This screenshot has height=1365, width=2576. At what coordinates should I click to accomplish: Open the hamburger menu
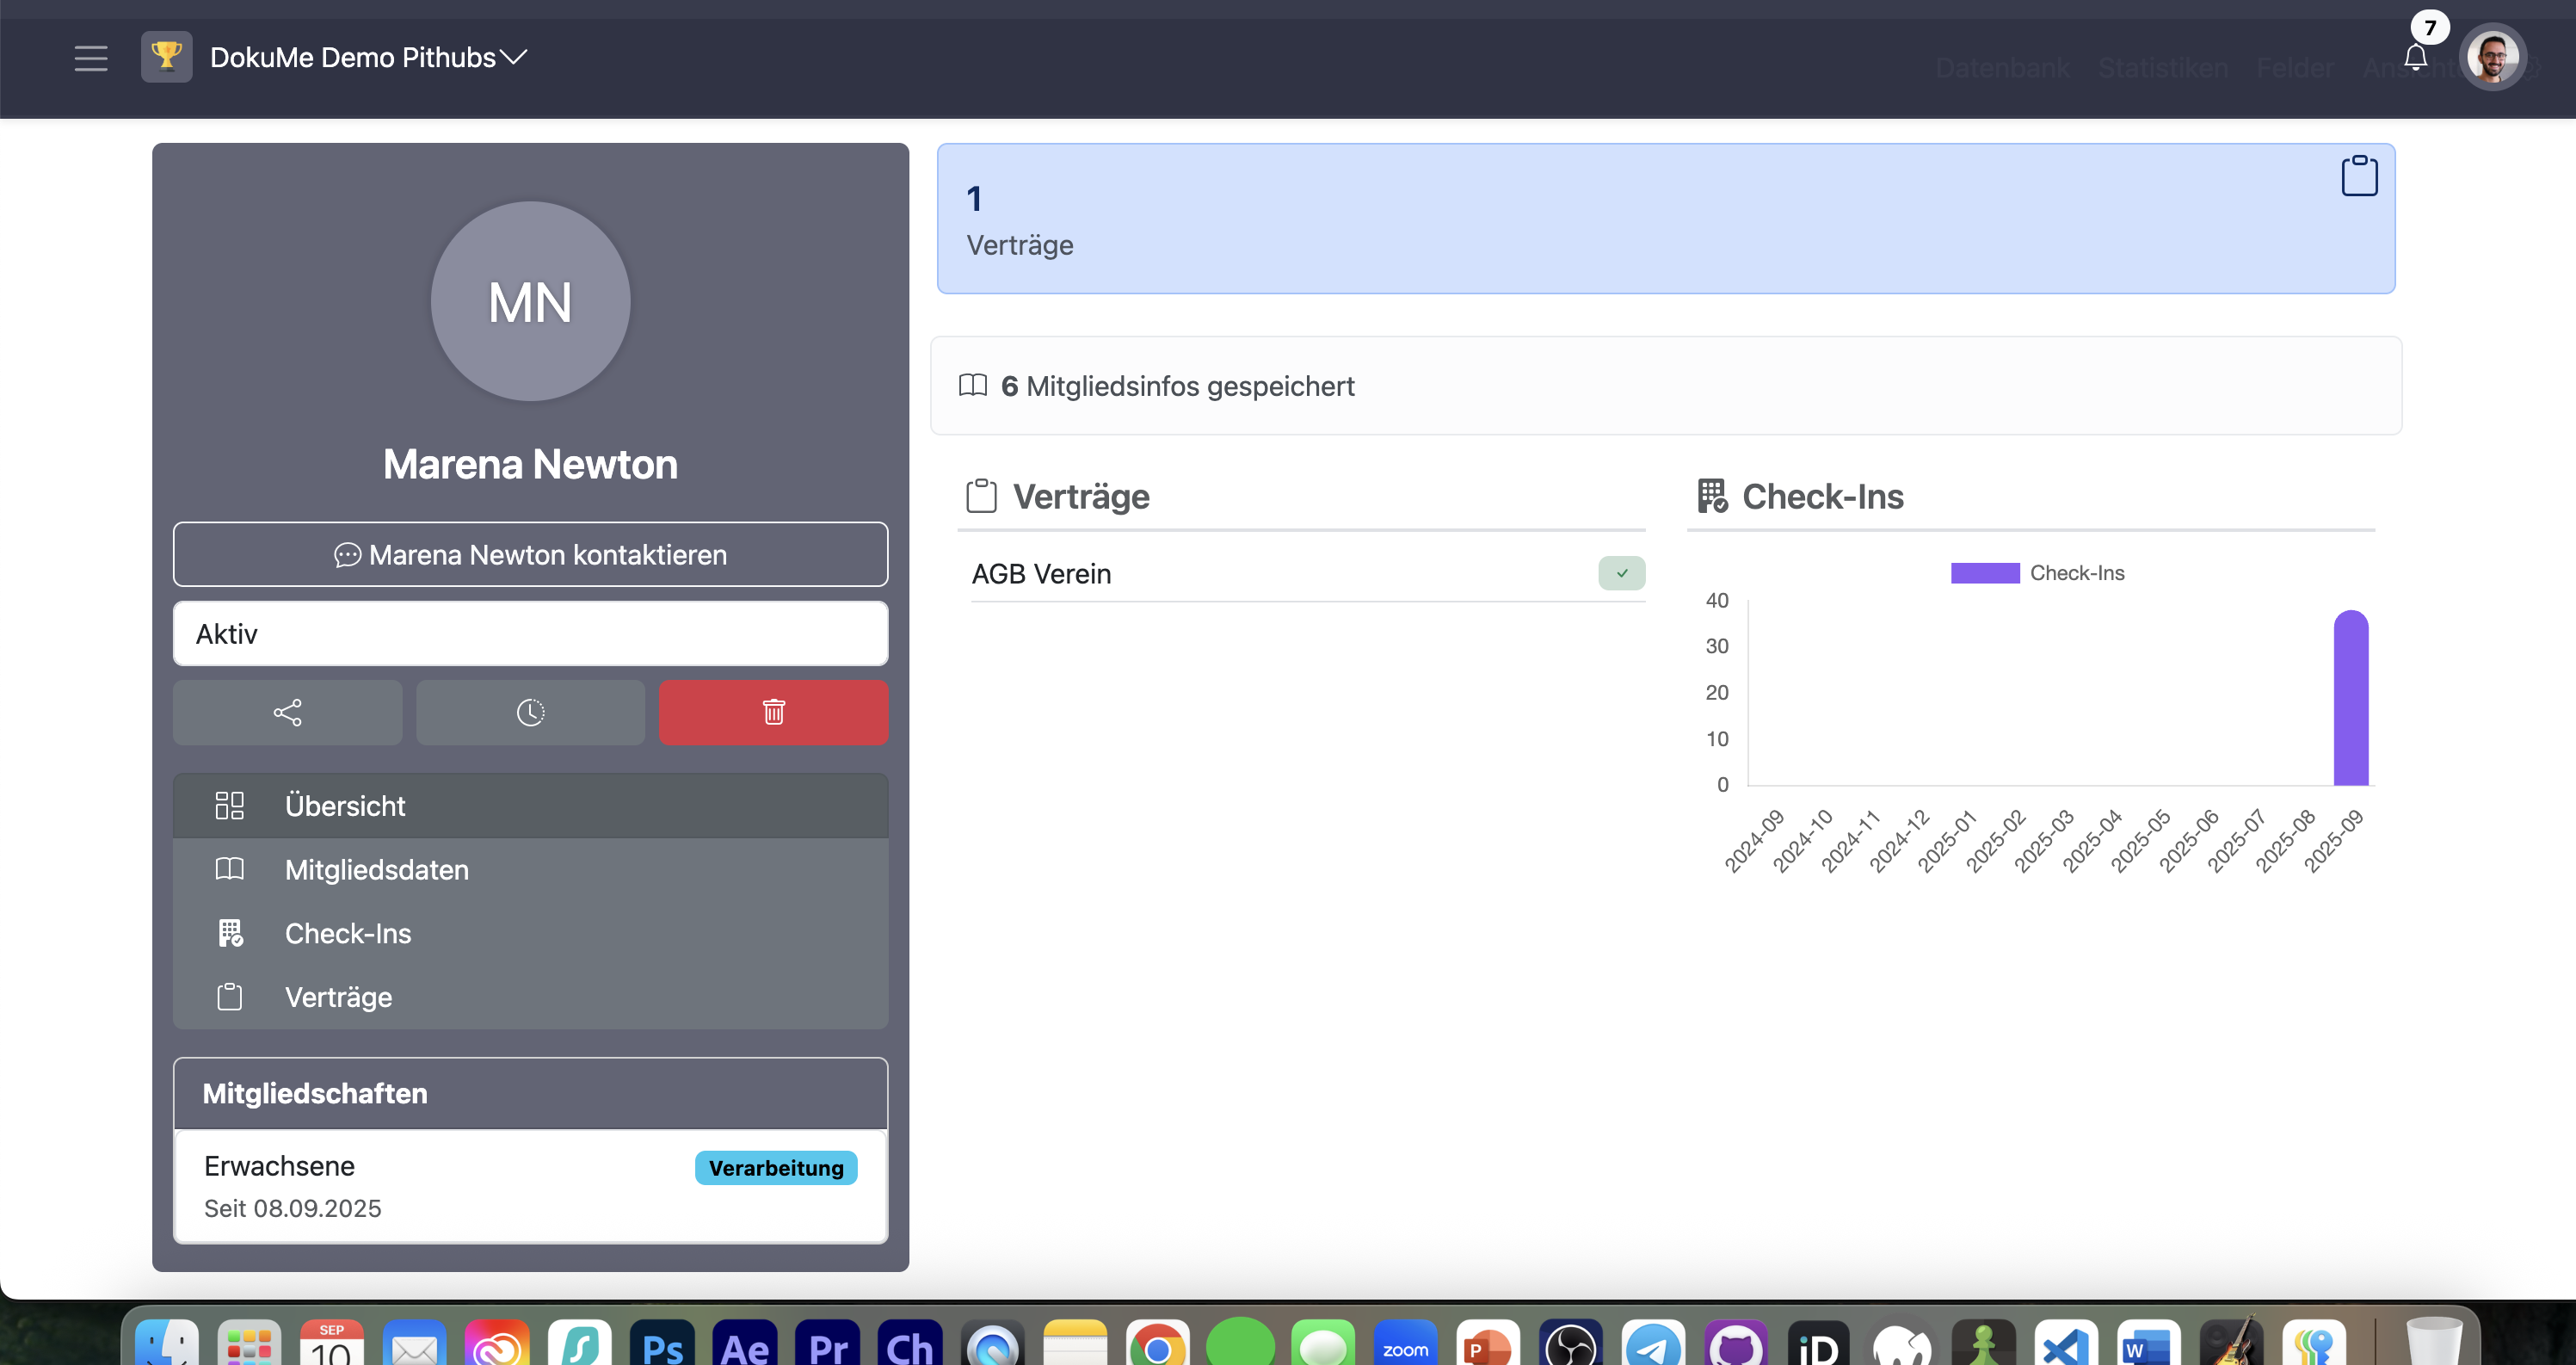[x=90, y=58]
